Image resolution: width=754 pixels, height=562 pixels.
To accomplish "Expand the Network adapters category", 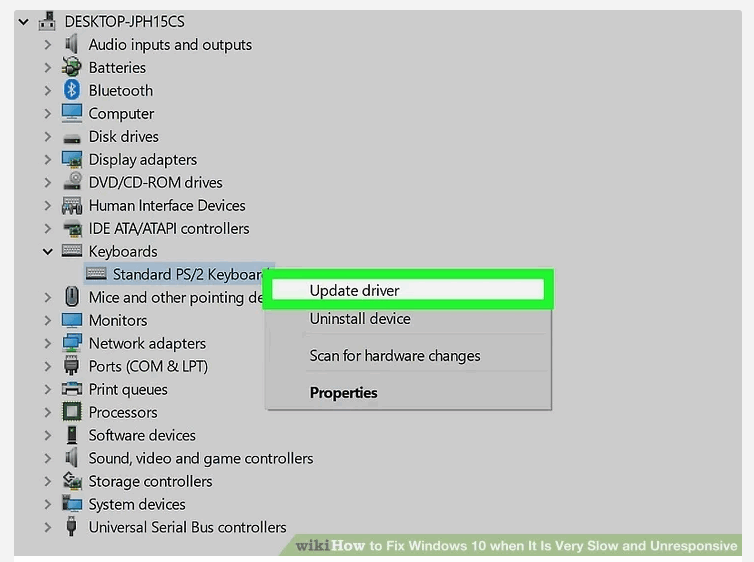I will pyautogui.click(x=47, y=343).
